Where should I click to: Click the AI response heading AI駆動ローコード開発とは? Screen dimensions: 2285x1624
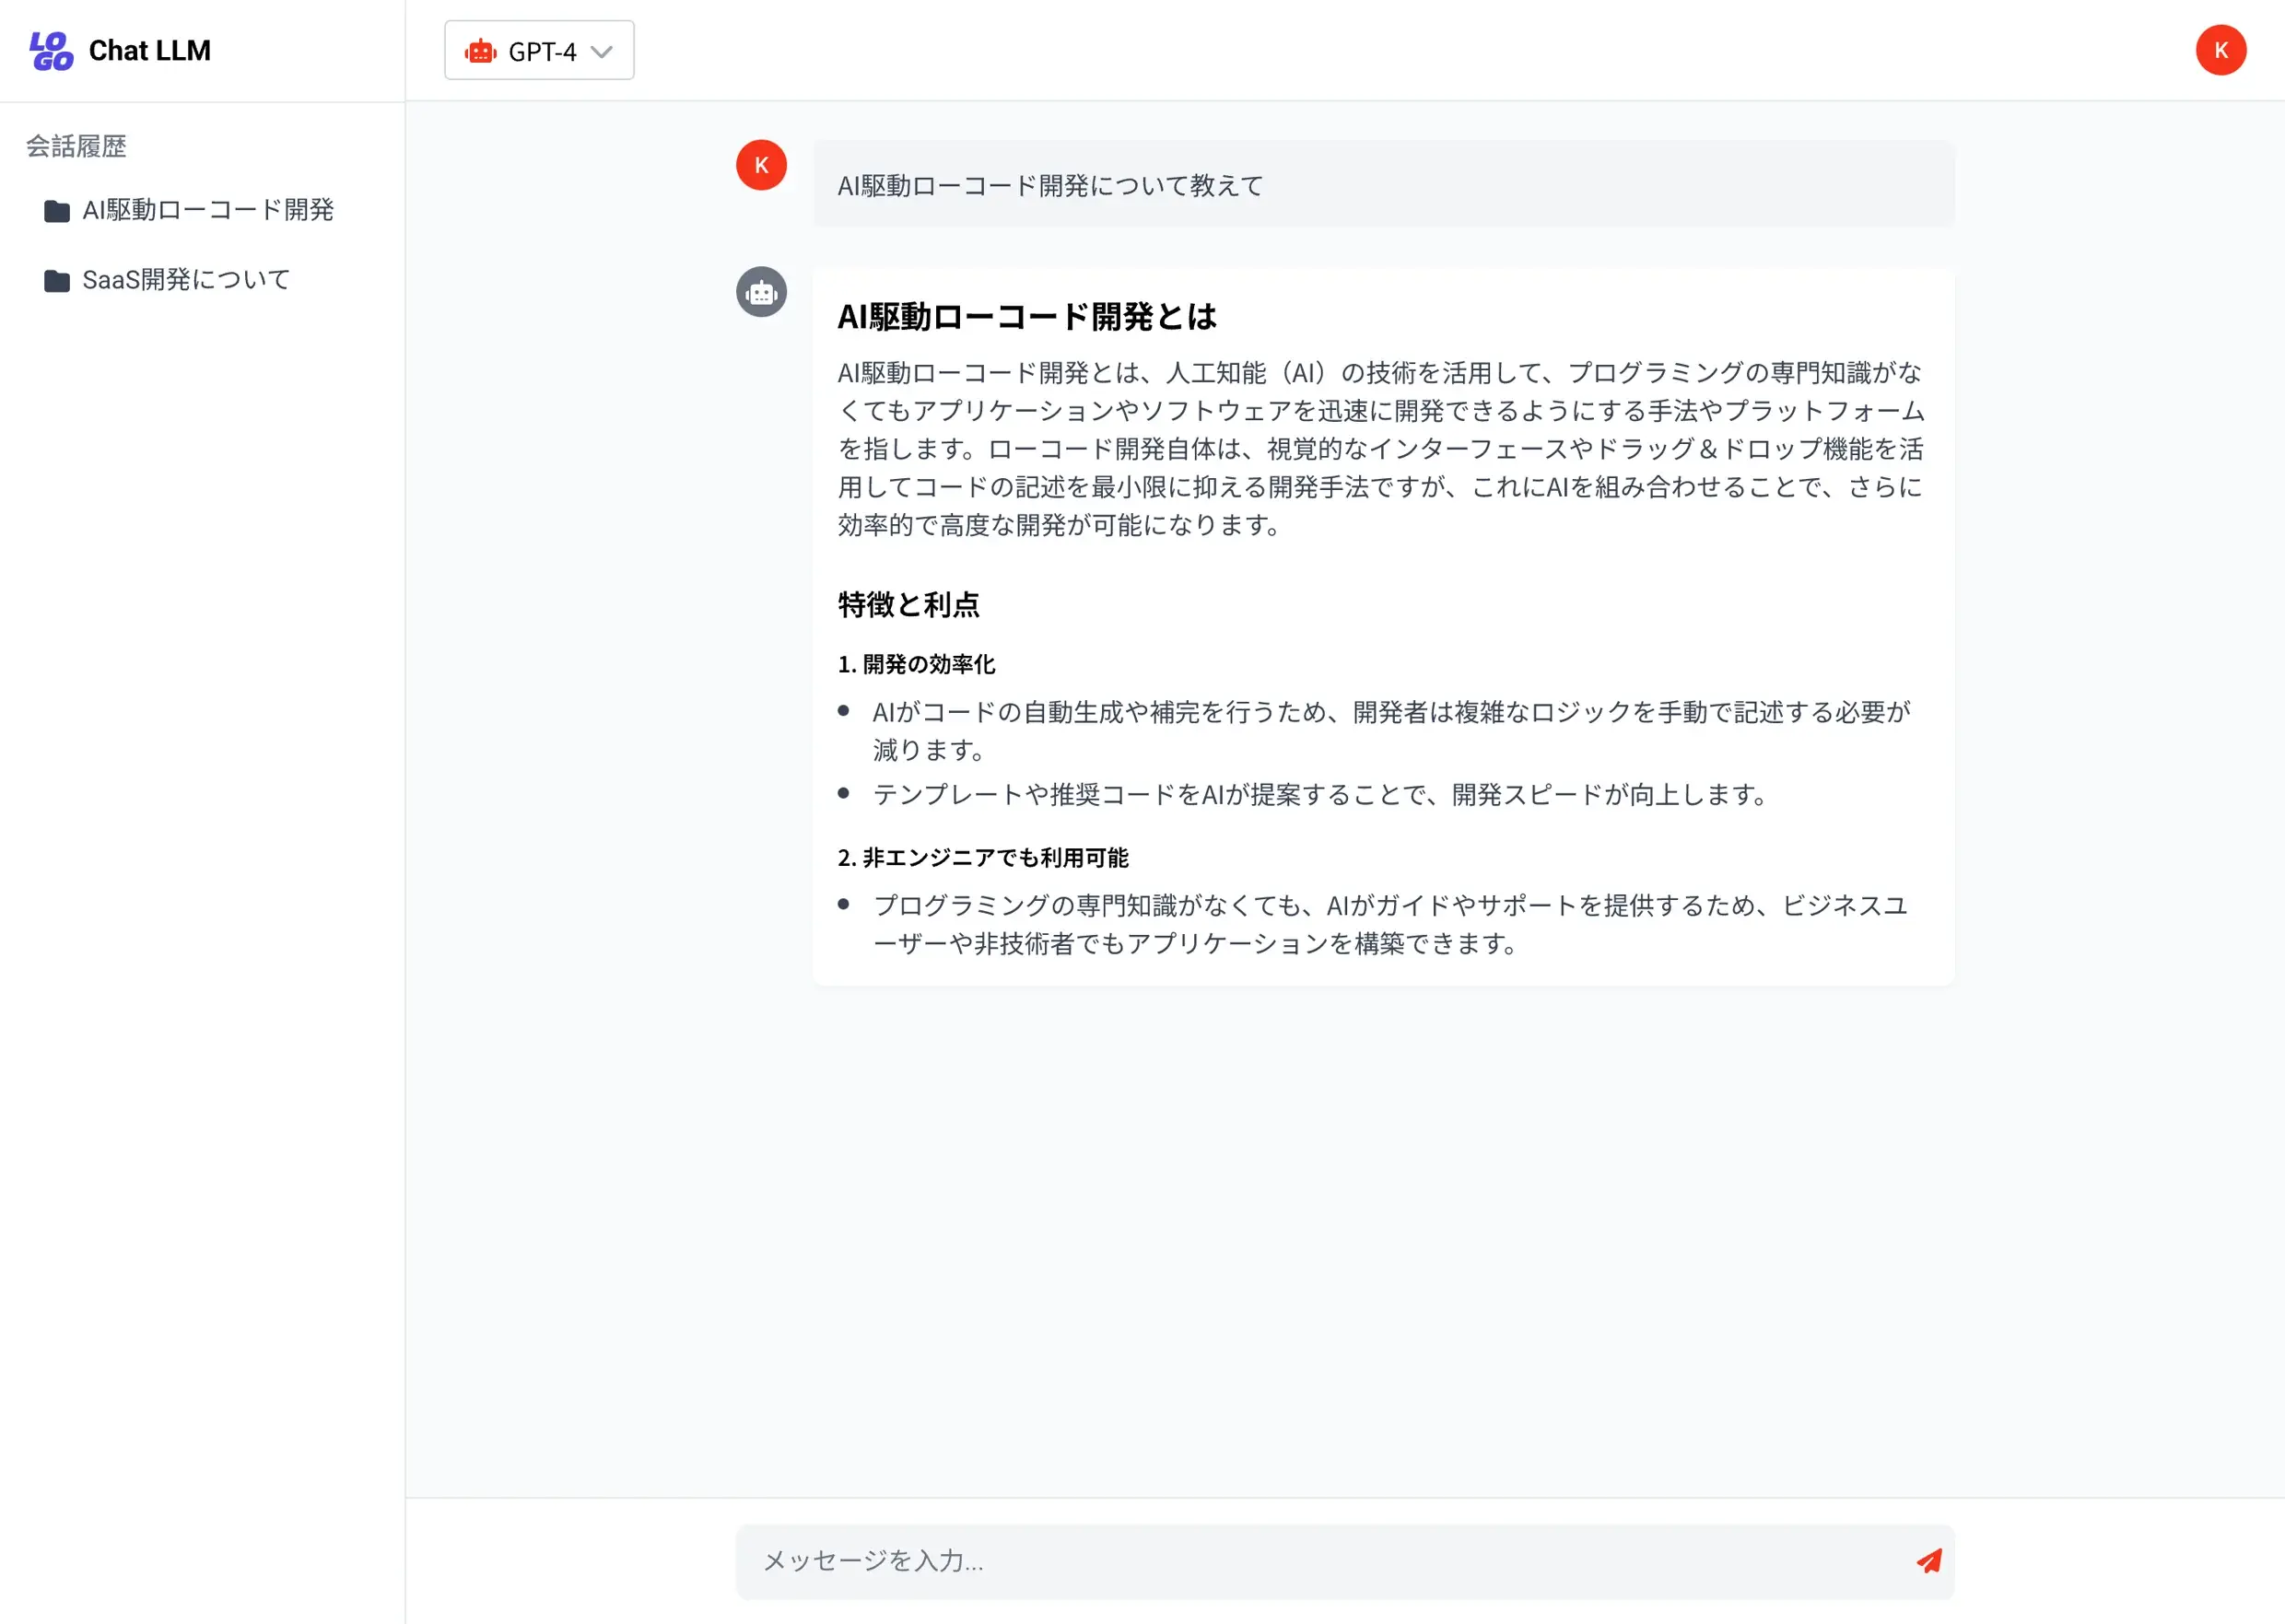point(1027,317)
